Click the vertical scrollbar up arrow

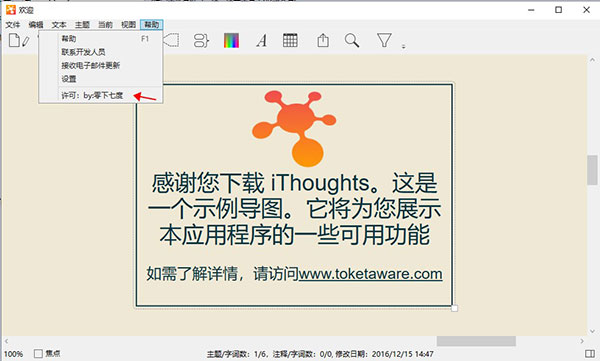(x=592, y=60)
